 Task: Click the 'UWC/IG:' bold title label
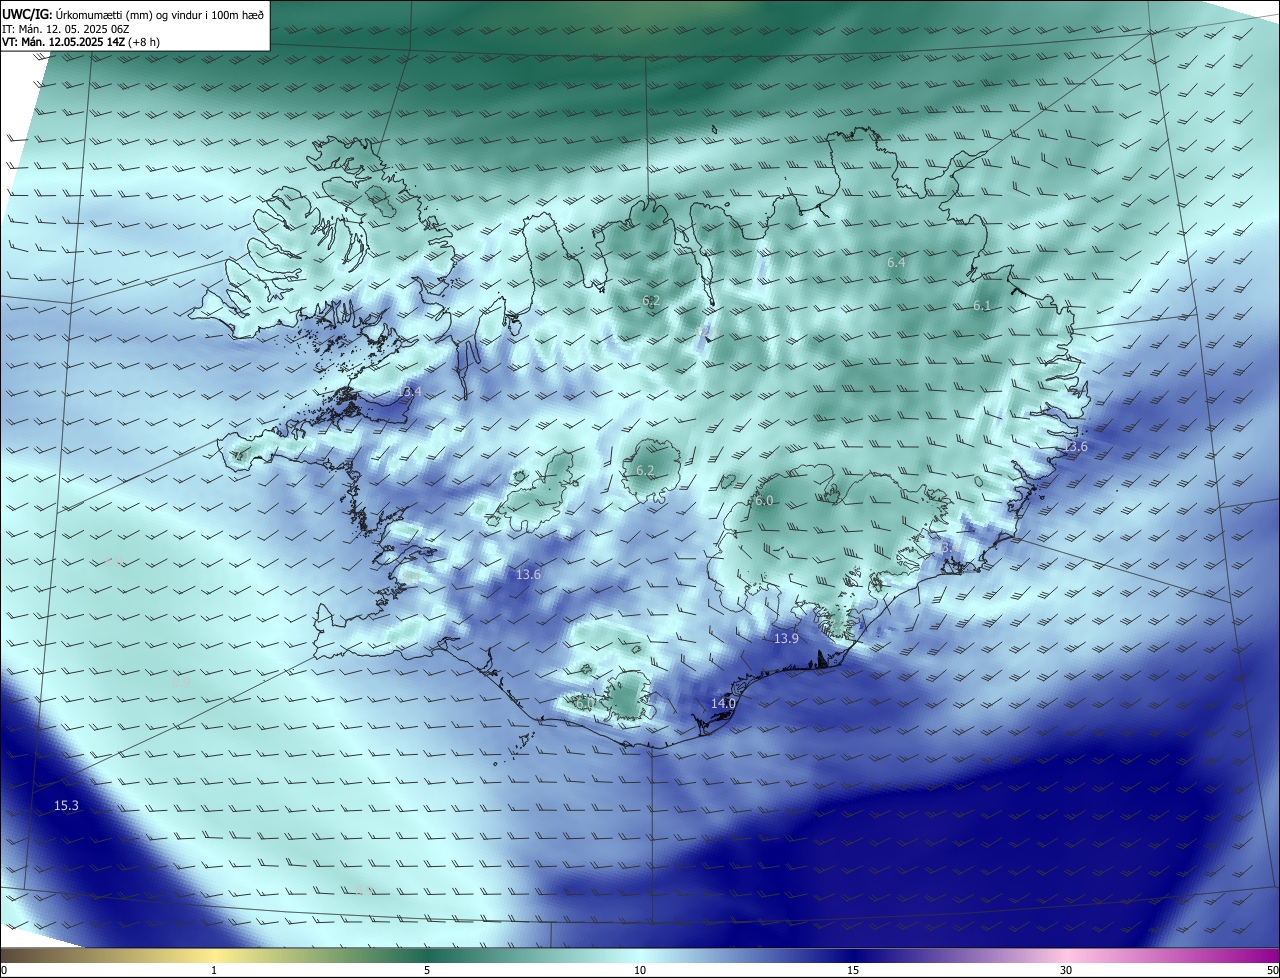27,14
